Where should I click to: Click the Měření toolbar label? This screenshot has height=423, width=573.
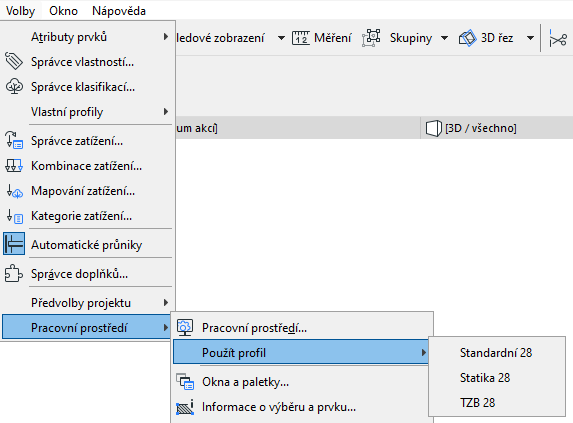pyautogui.click(x=333, y=38)
